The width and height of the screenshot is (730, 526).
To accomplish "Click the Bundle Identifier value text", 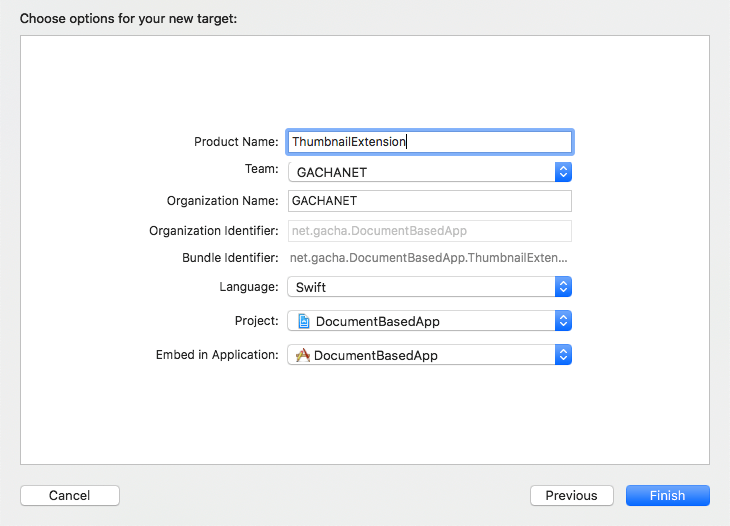I will pos(428,258).
